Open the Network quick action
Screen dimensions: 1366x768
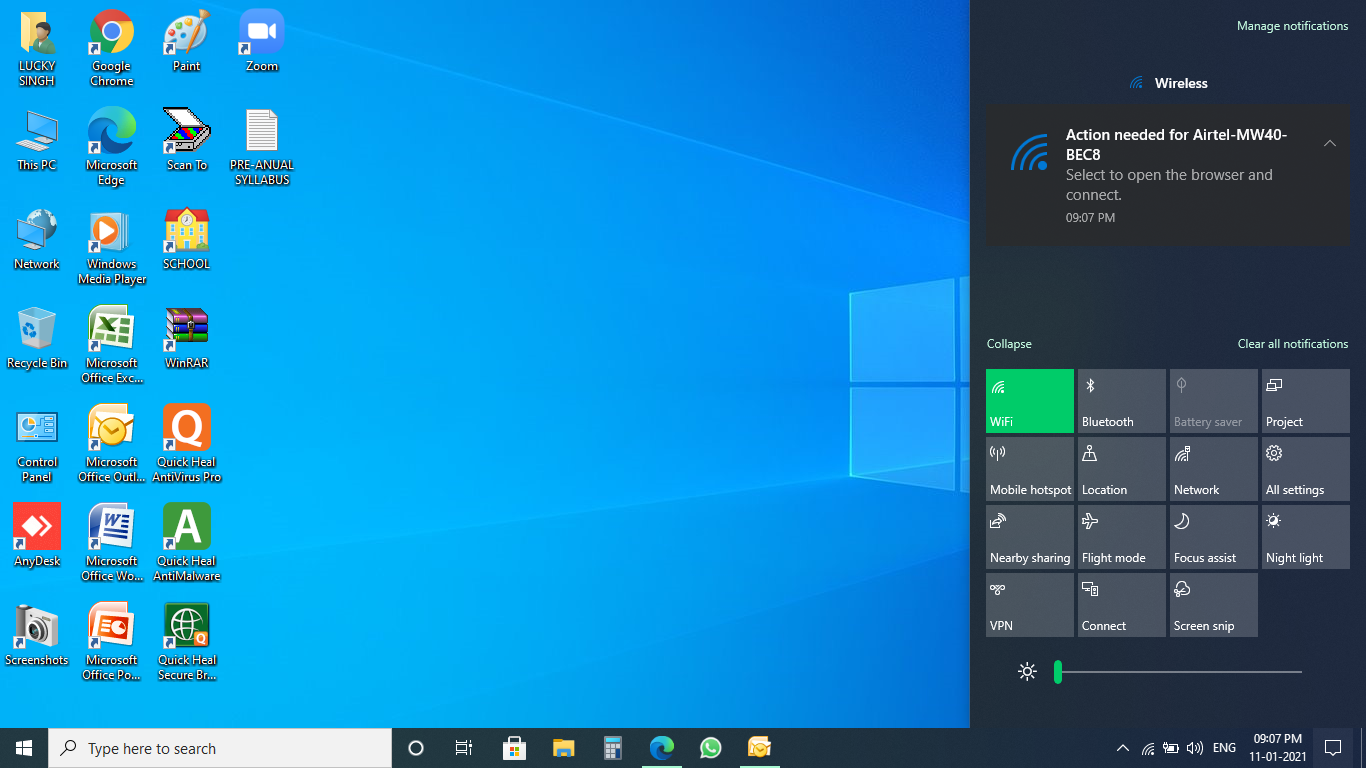click(x=1214, y=469)
